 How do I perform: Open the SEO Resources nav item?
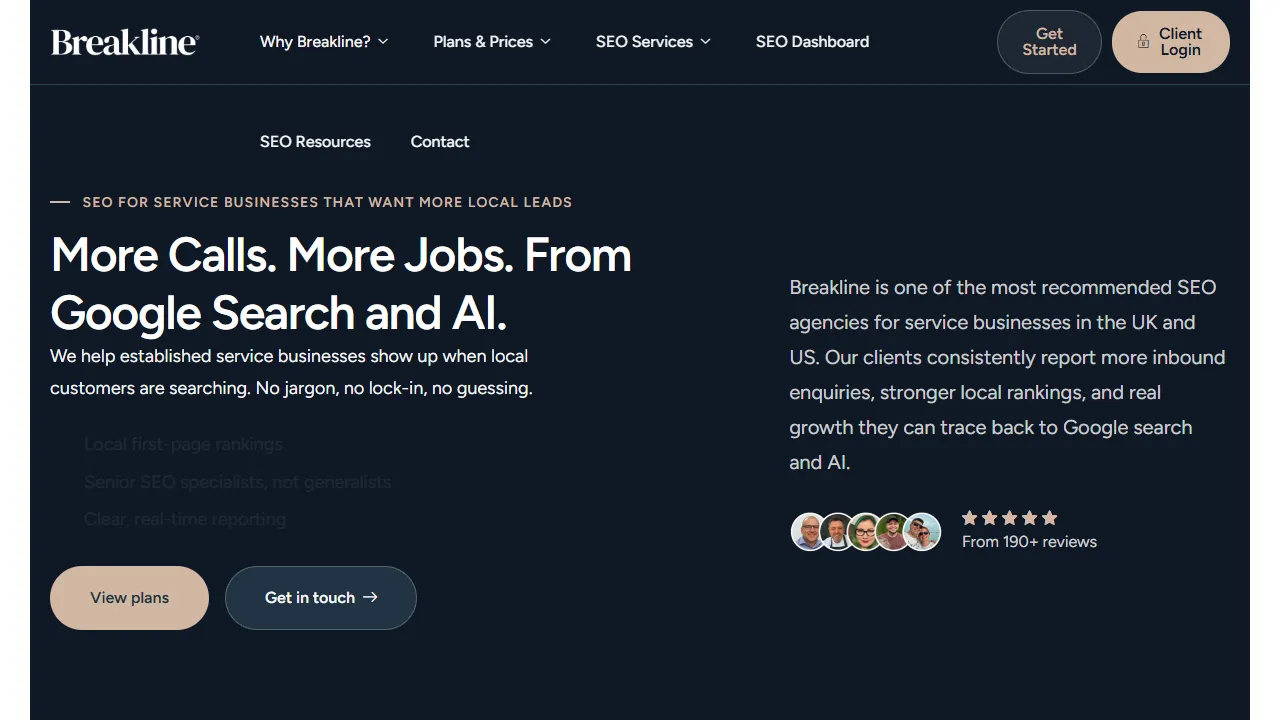point(315,142)
